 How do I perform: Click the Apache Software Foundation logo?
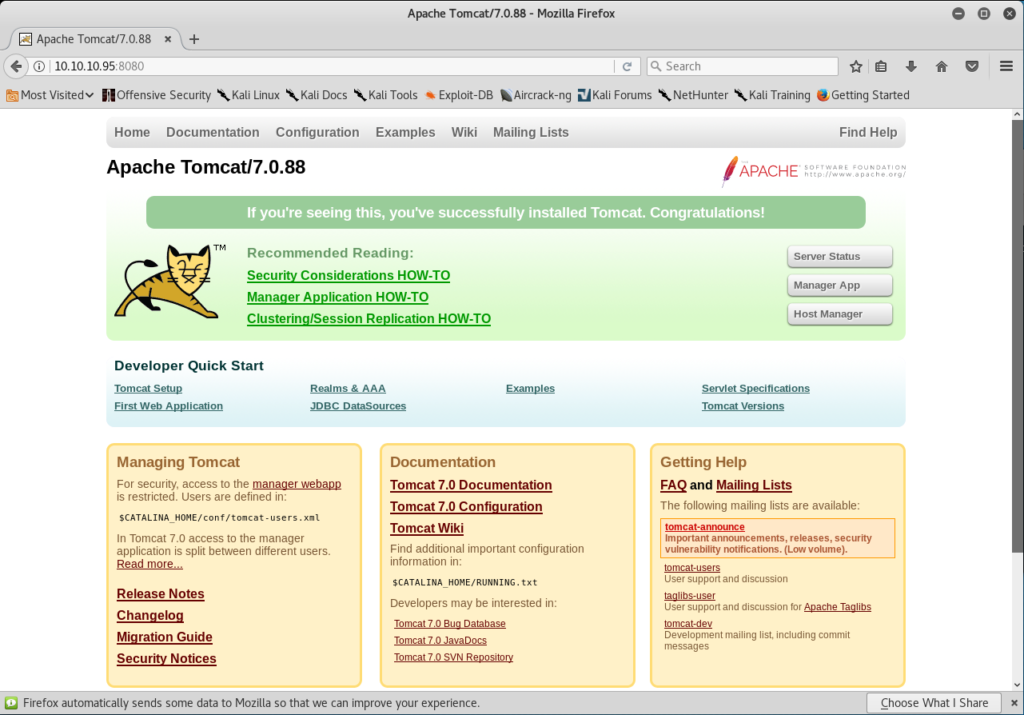[814, 171]
